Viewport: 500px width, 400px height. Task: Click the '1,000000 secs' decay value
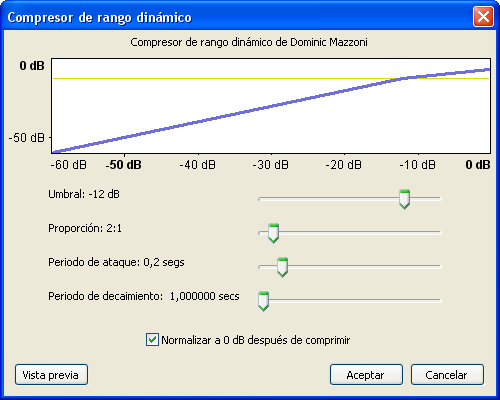pyautogui.click(x=204, y=296)
